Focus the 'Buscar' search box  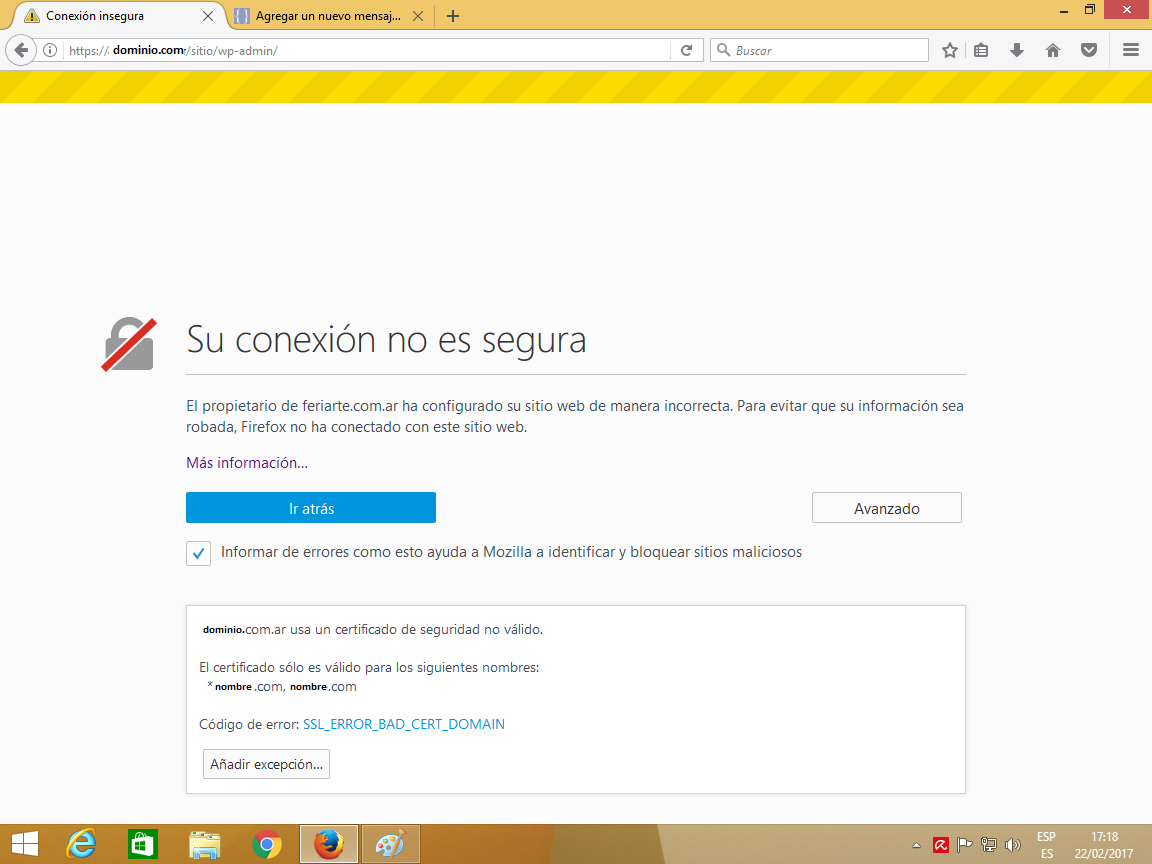(x=819, y=50)
